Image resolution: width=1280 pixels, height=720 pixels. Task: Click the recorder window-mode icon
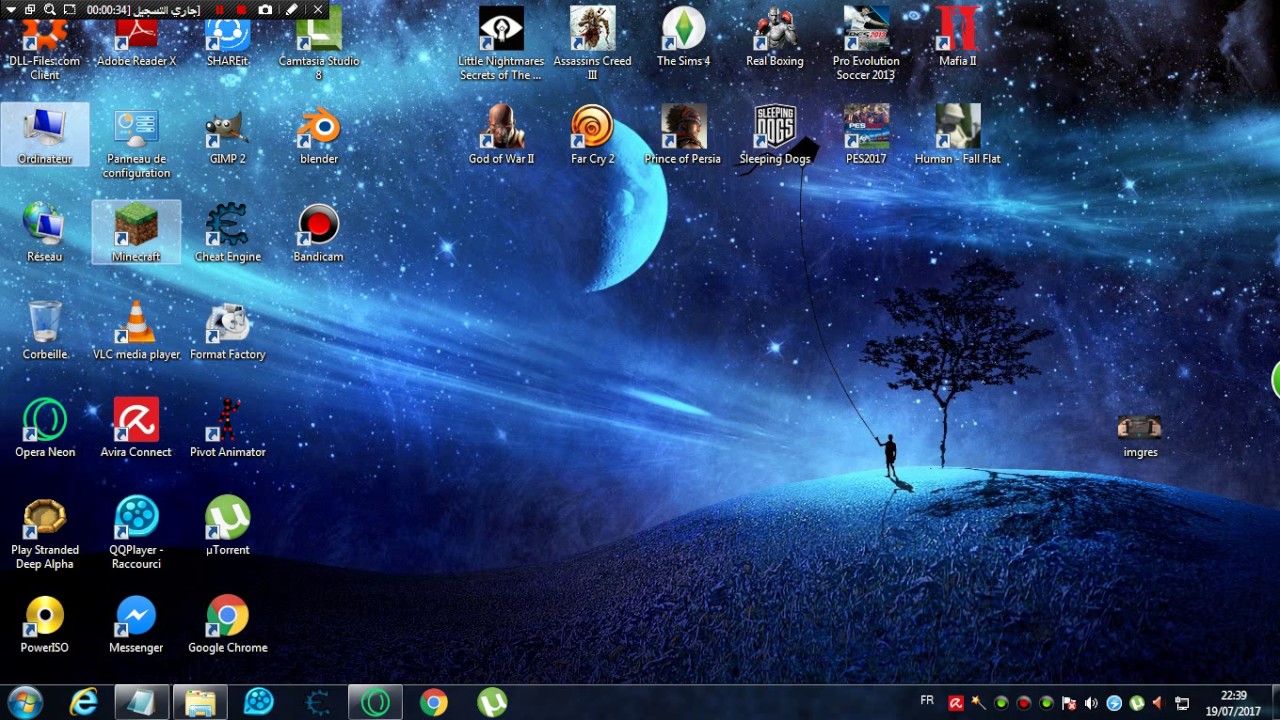(30, 10)
